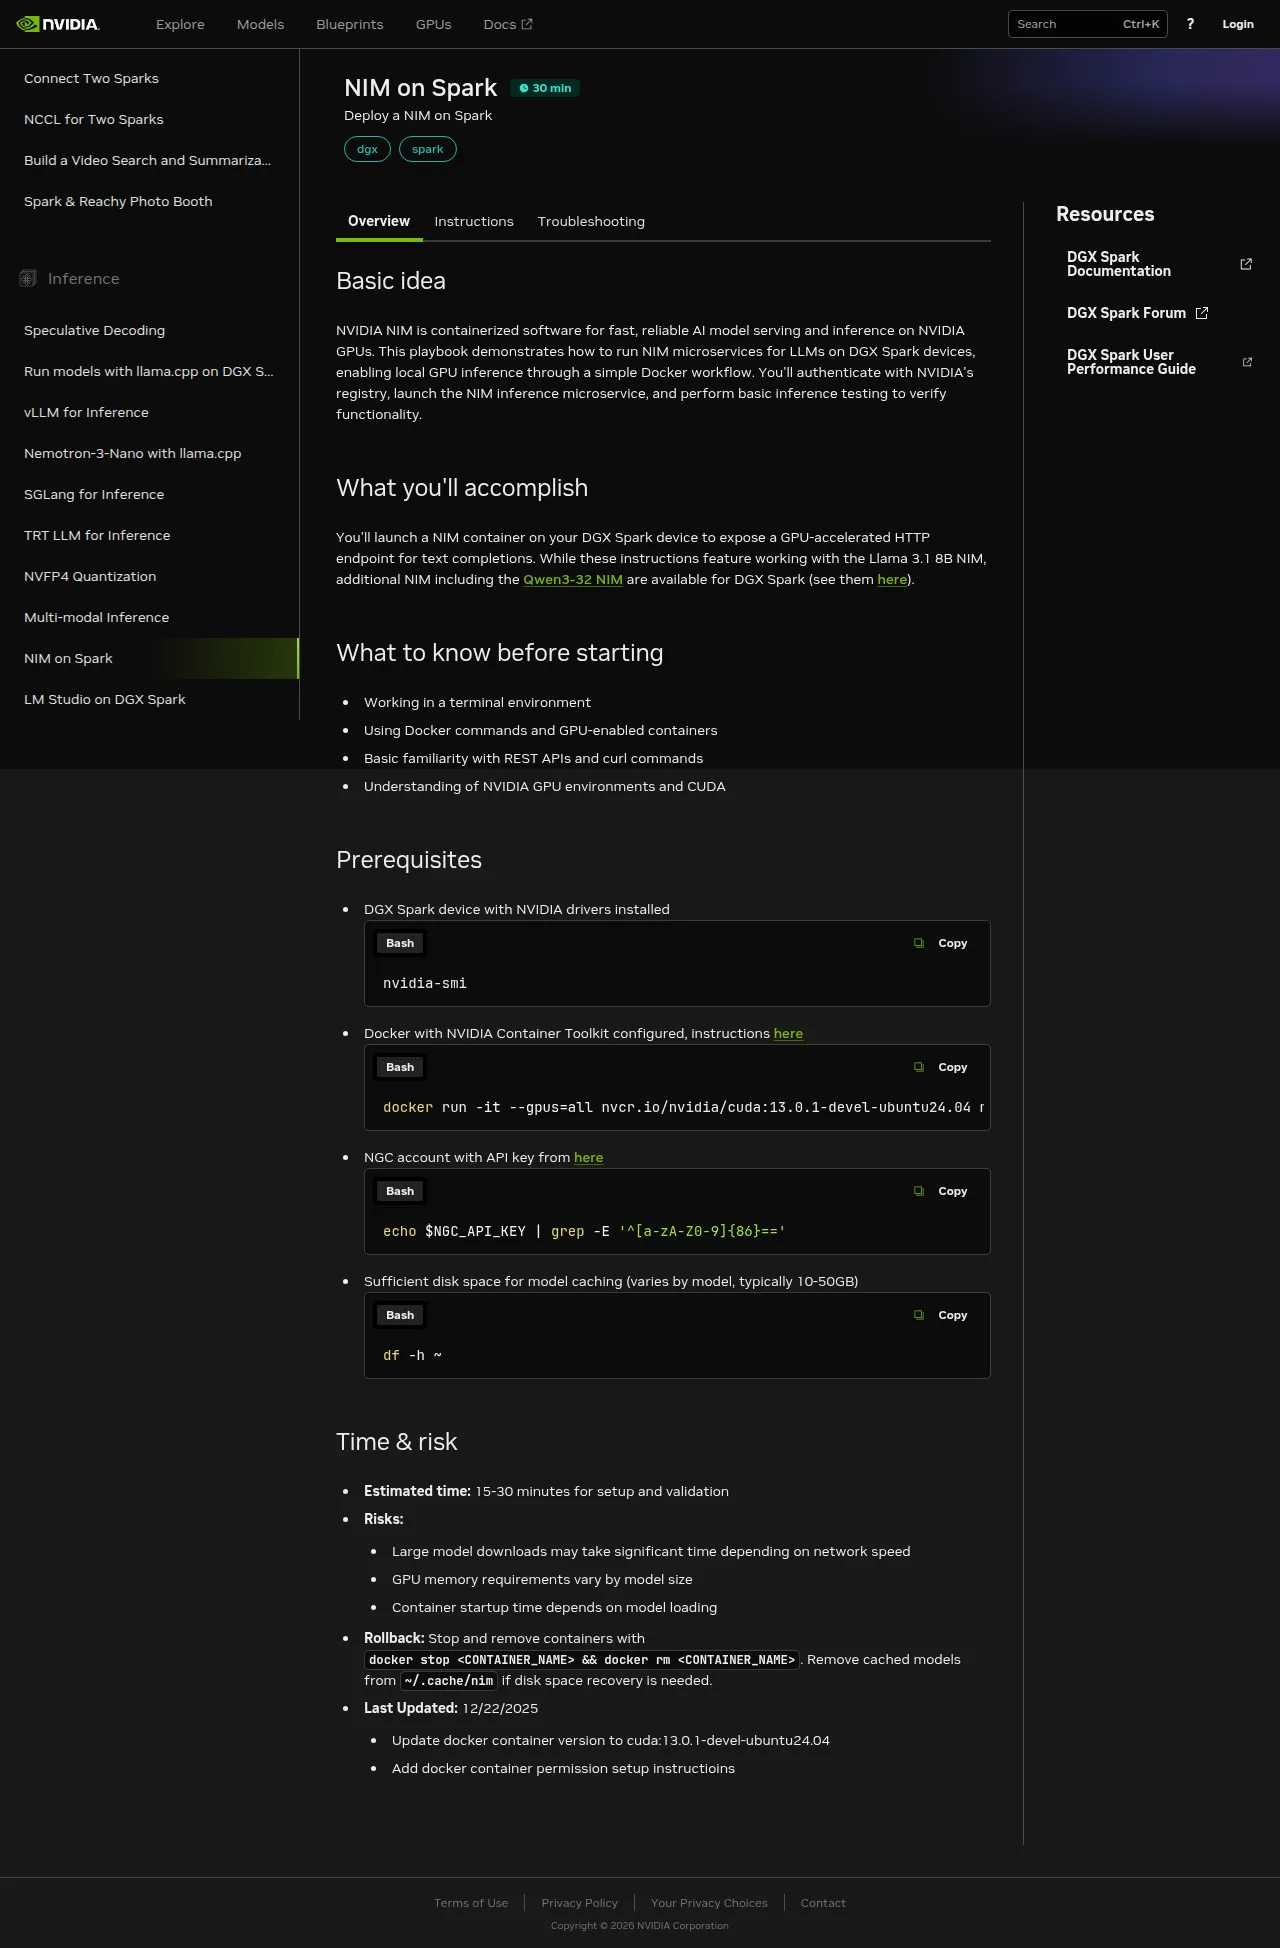Click external icon next to DGX Spark Documentation

[x=1246, y=264]
